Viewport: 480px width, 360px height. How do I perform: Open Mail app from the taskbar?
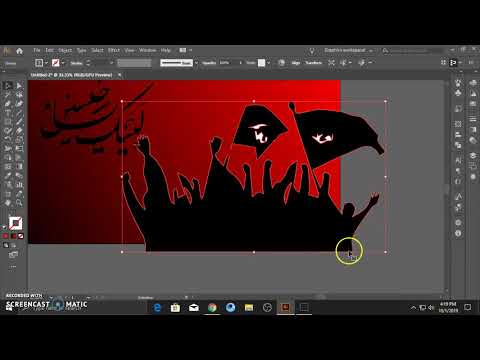pos(194,308)
